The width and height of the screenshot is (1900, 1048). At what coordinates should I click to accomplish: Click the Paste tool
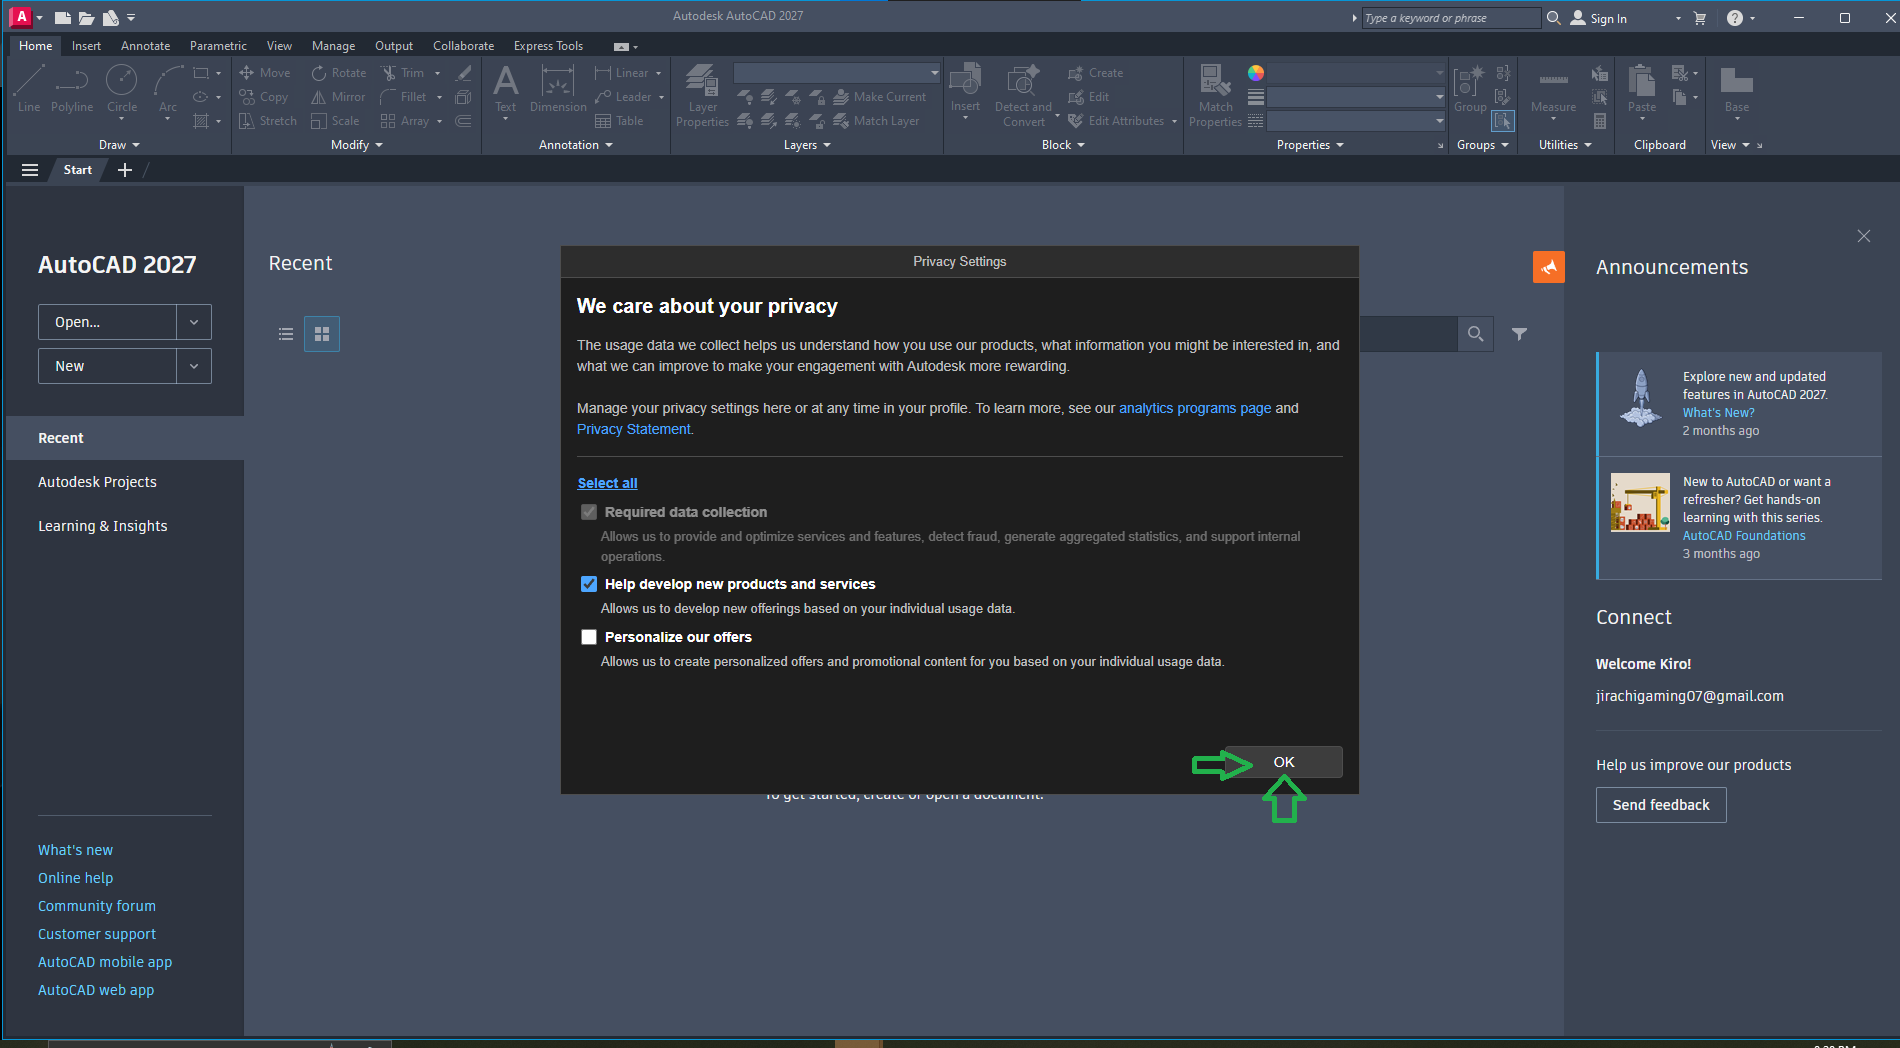click(1642, 90)
